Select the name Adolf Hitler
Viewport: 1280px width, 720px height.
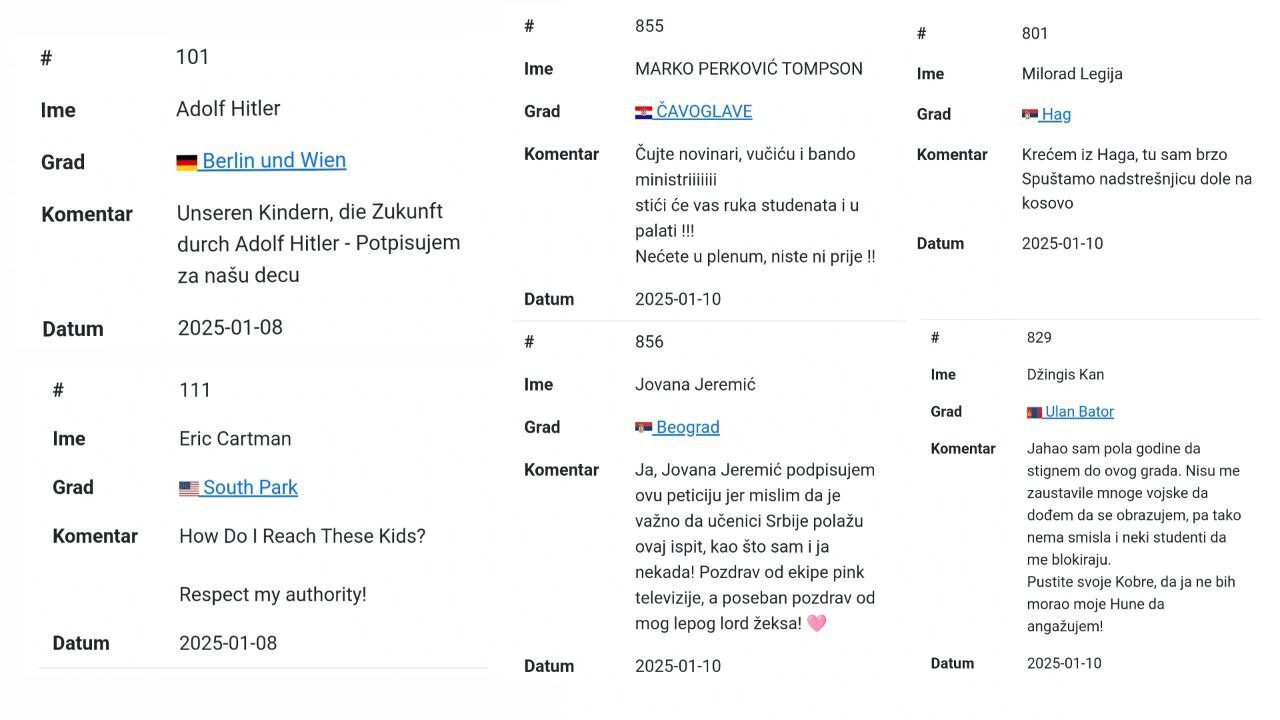228,108
